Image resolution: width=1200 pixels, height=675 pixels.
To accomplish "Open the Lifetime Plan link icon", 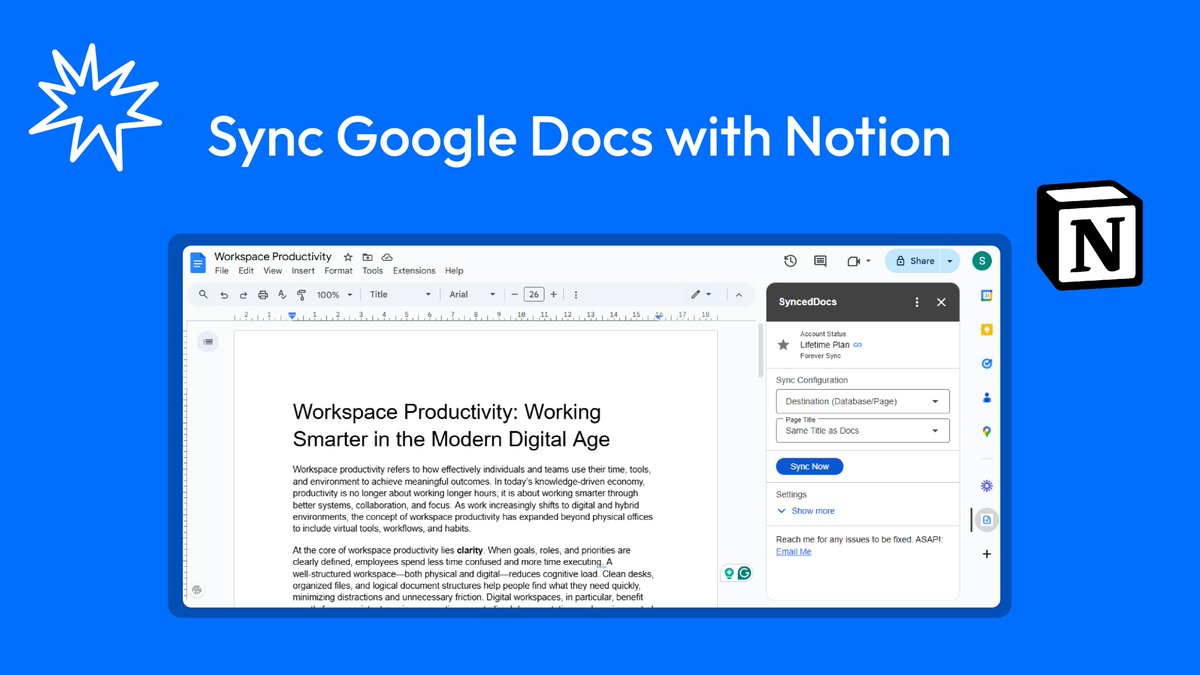I will coord(858,345).
